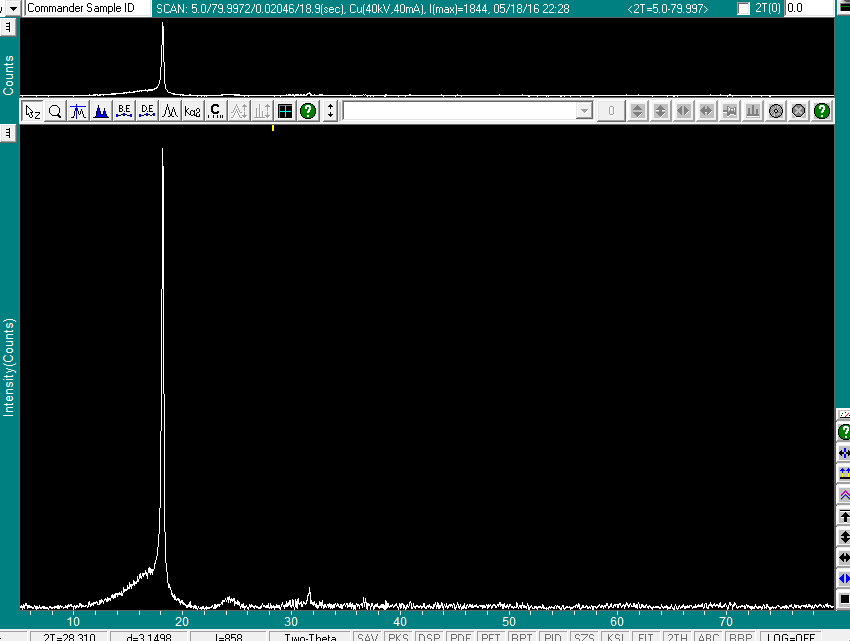Click the I=858 status readout
The image size is (850, 641).
click(x=228, y=637)
